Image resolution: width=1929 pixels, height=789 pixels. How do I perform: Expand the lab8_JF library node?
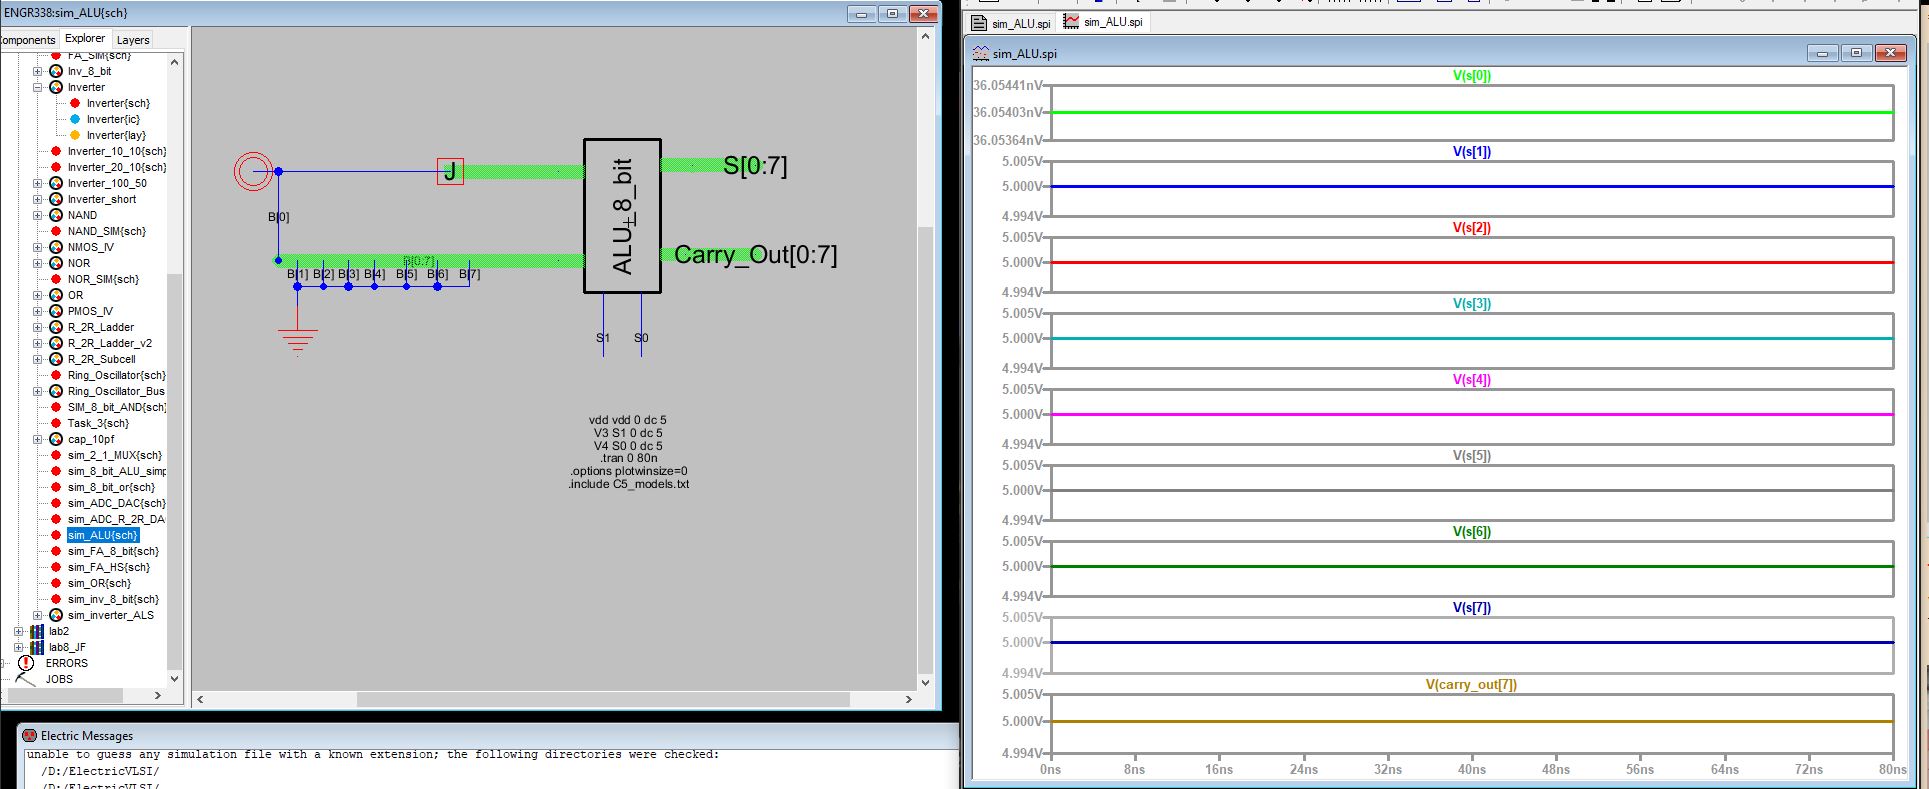point(18,647)
